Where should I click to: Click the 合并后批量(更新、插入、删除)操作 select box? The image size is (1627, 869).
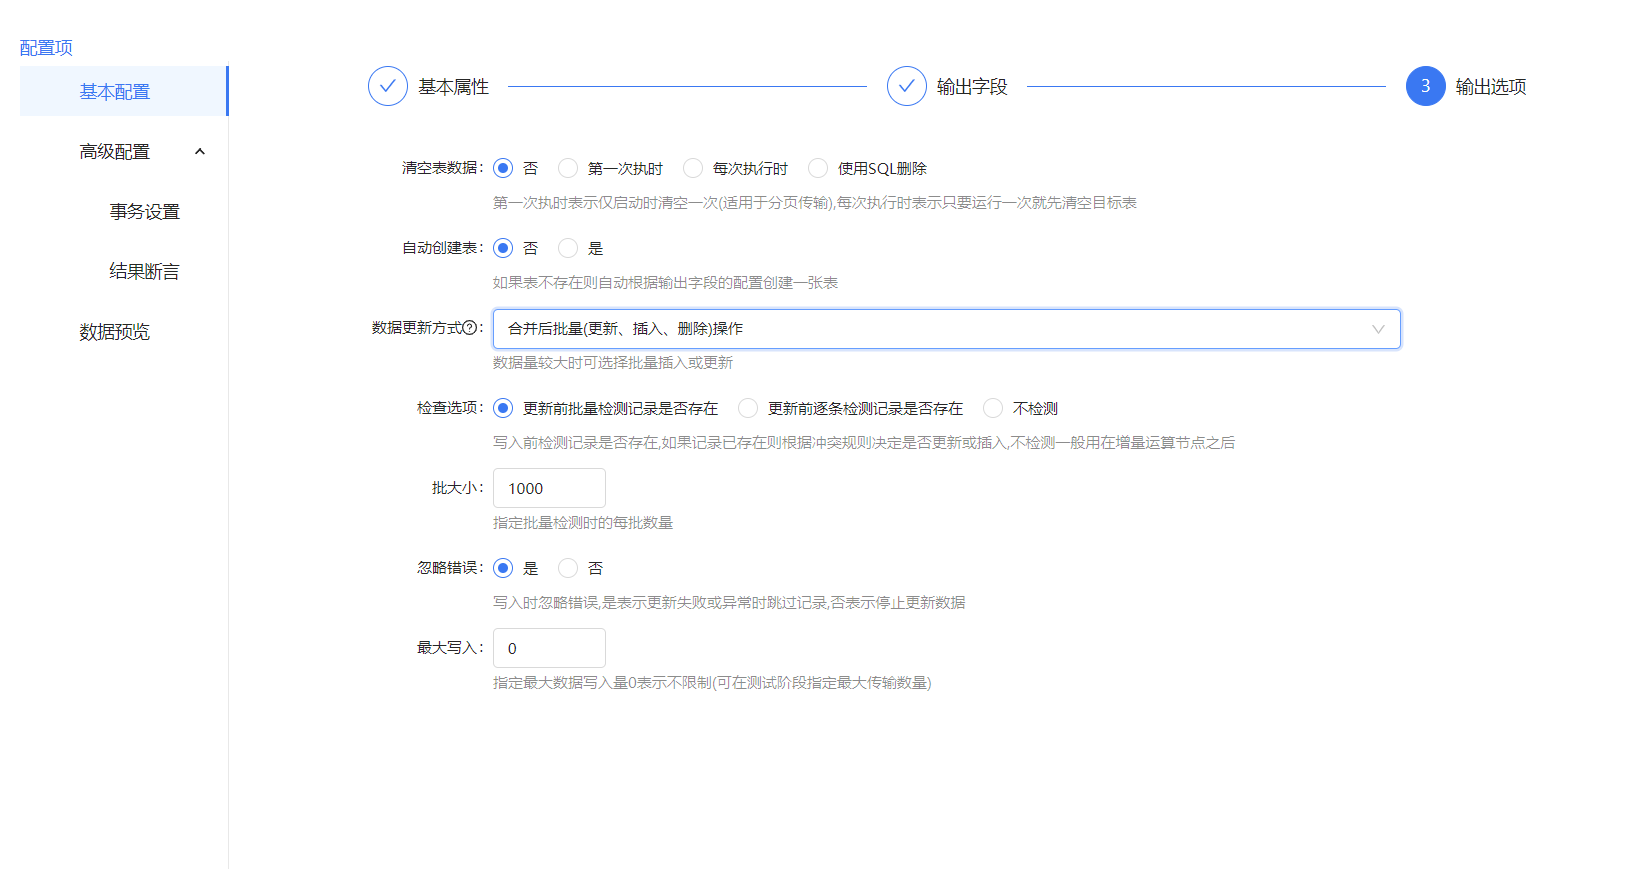[x=946, y=329]
